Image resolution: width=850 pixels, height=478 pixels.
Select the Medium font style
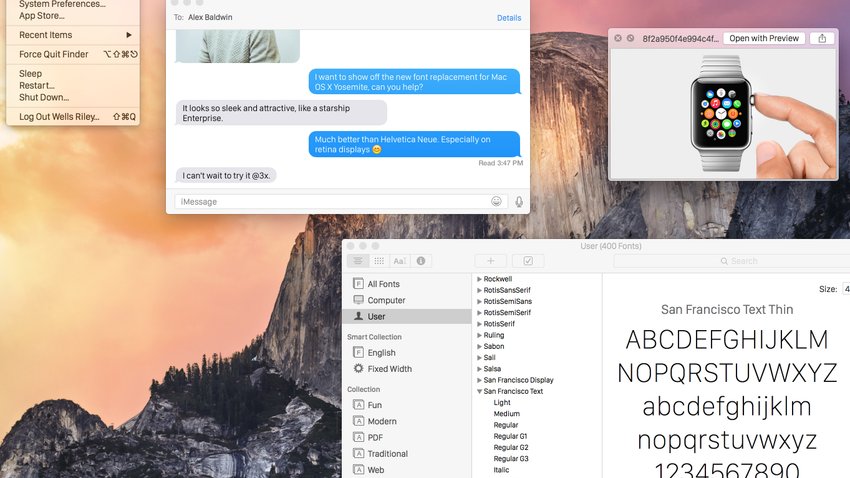[507, 414]
